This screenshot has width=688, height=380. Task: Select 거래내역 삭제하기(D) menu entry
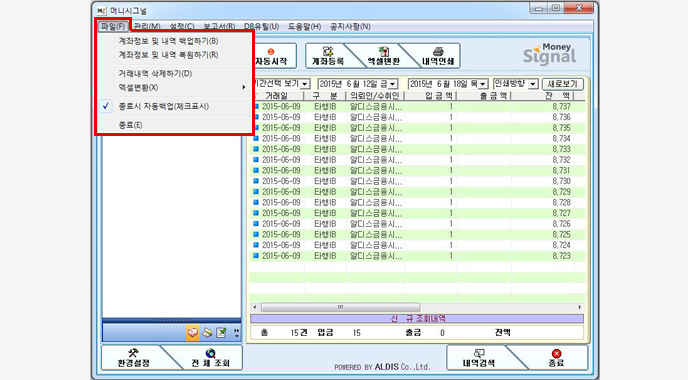pyautogui.click(x=155, y=73)
